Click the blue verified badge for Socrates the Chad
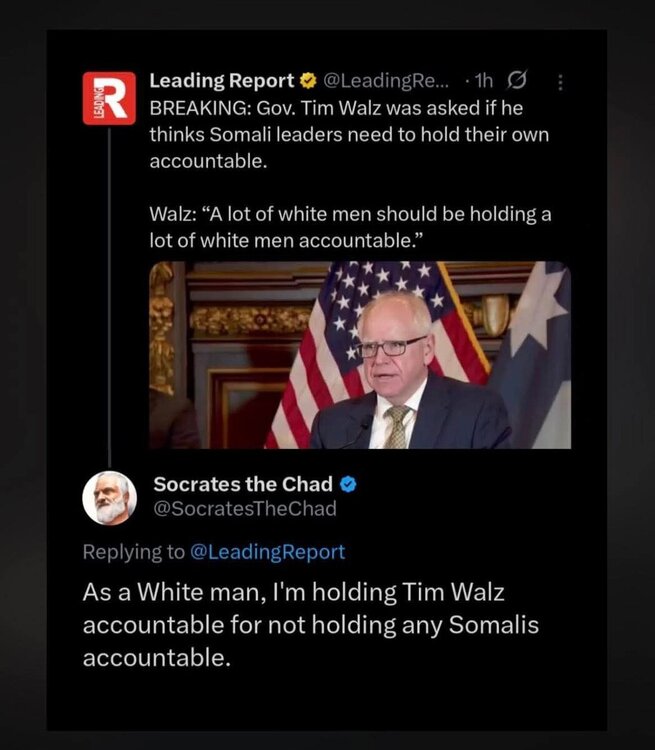 pos(348,485)
